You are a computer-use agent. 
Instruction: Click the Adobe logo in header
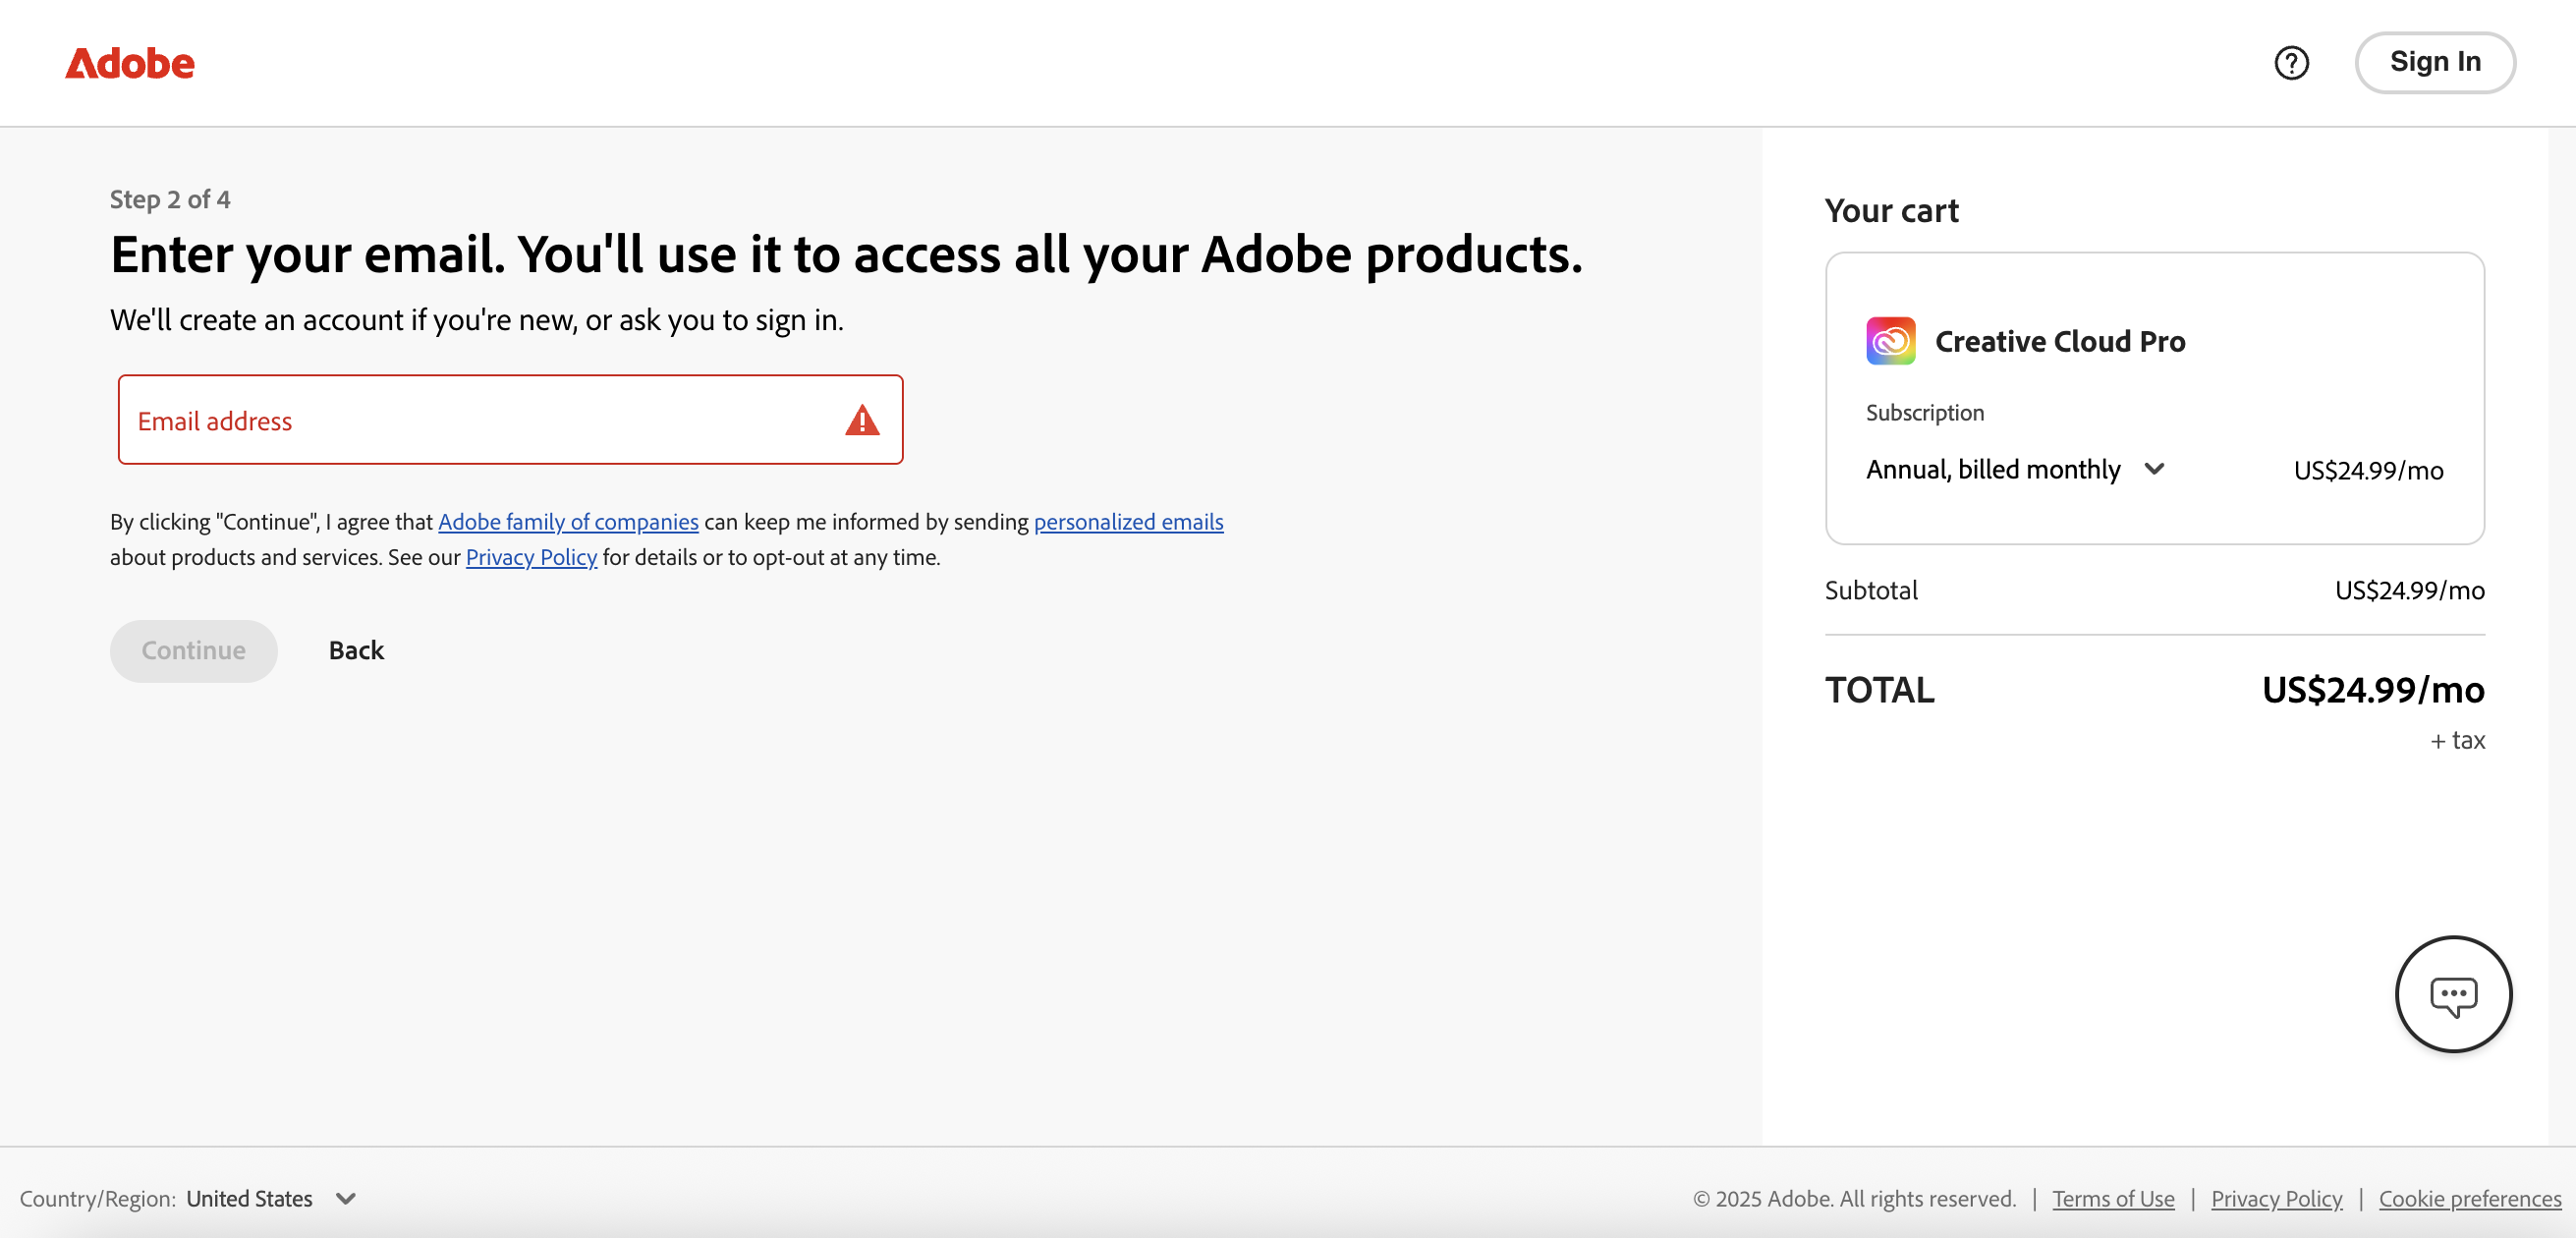(130, 63)
